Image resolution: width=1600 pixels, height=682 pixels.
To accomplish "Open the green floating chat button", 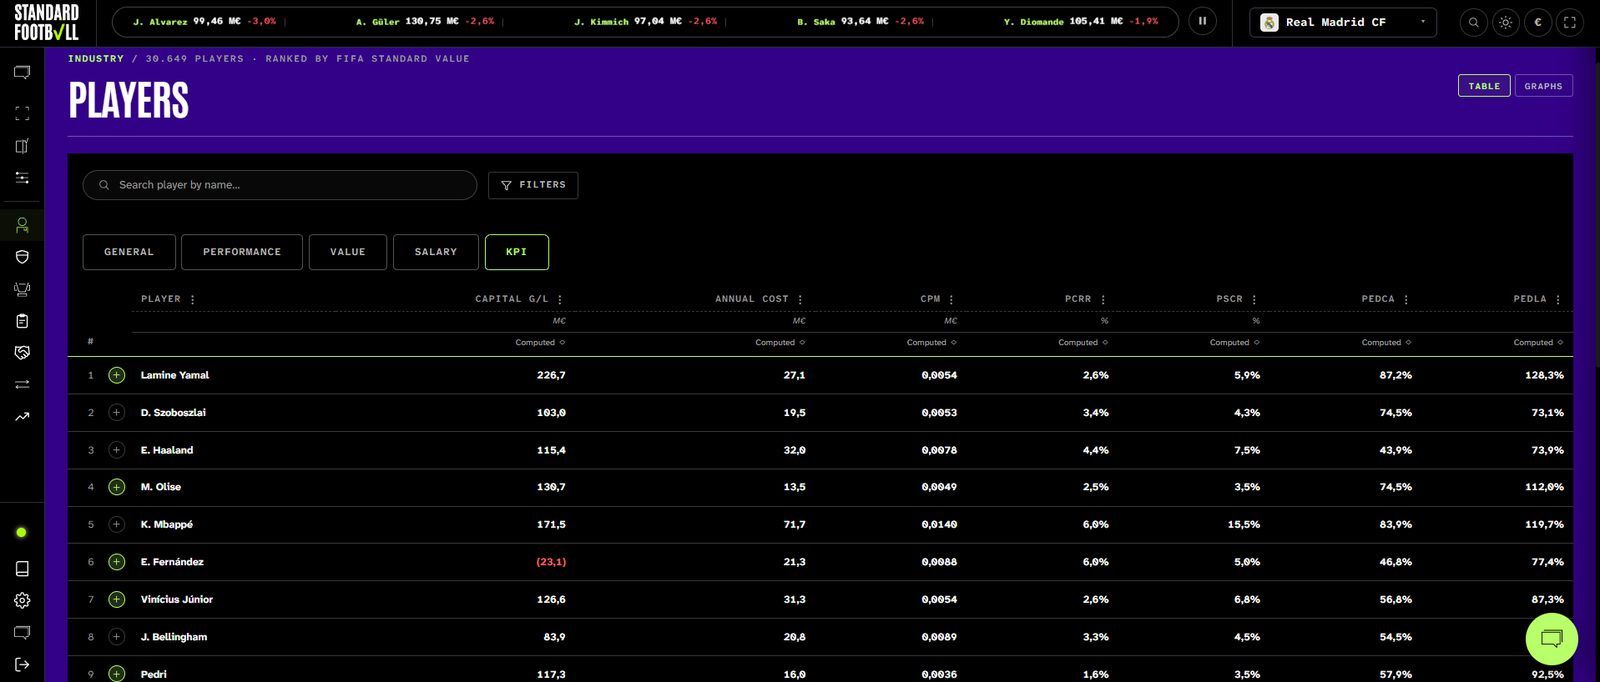I will coord(1552,638).
